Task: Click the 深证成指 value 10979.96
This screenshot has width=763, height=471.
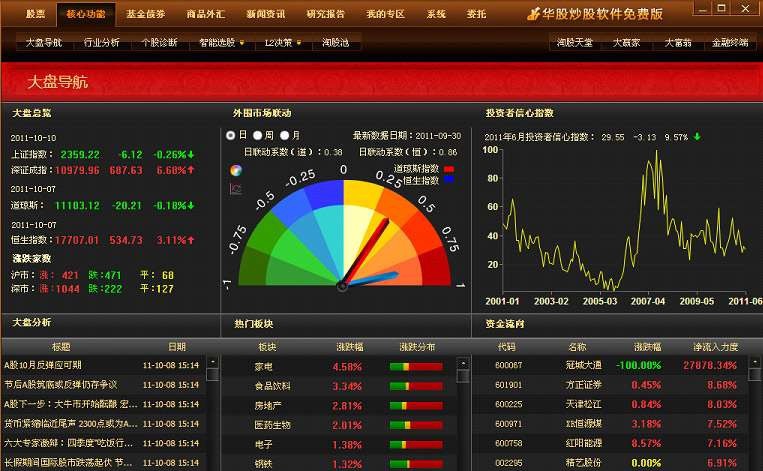Action: pos(77,170)
